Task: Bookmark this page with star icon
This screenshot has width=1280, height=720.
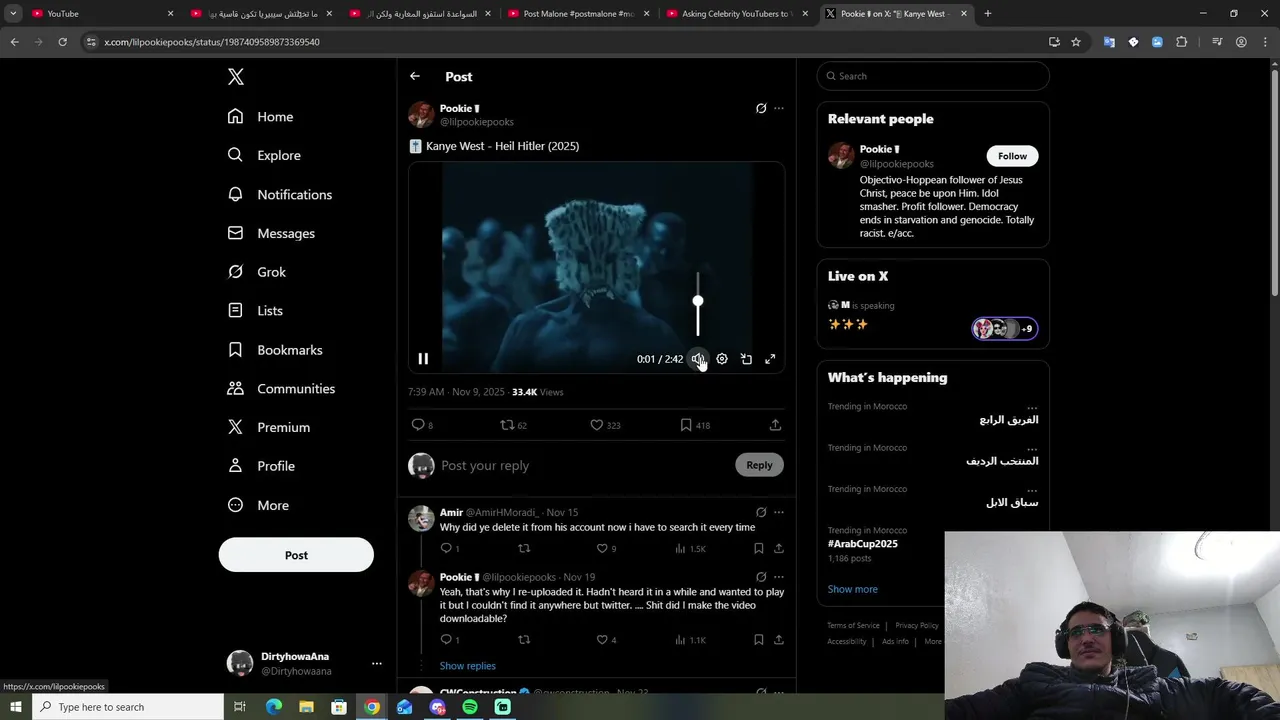Action: pyautogui.click(x=1076, y=42)
